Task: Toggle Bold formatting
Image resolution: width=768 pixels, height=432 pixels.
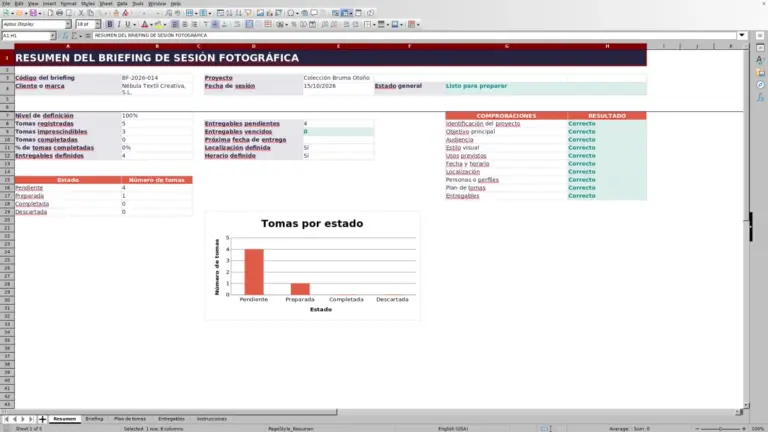Action: pos(110,24)
